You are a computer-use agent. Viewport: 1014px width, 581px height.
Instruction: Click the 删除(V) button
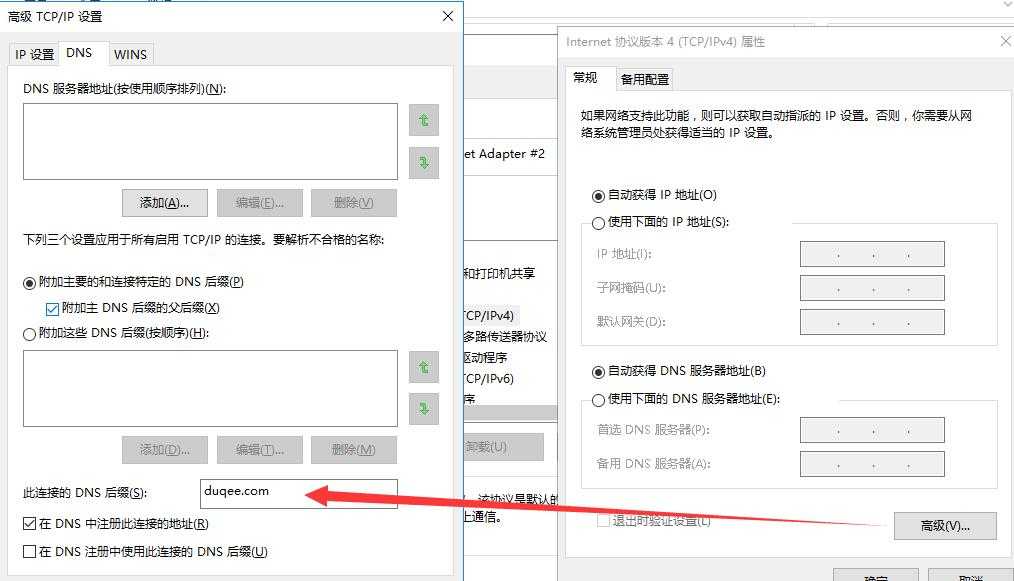(x=354, y=203)
